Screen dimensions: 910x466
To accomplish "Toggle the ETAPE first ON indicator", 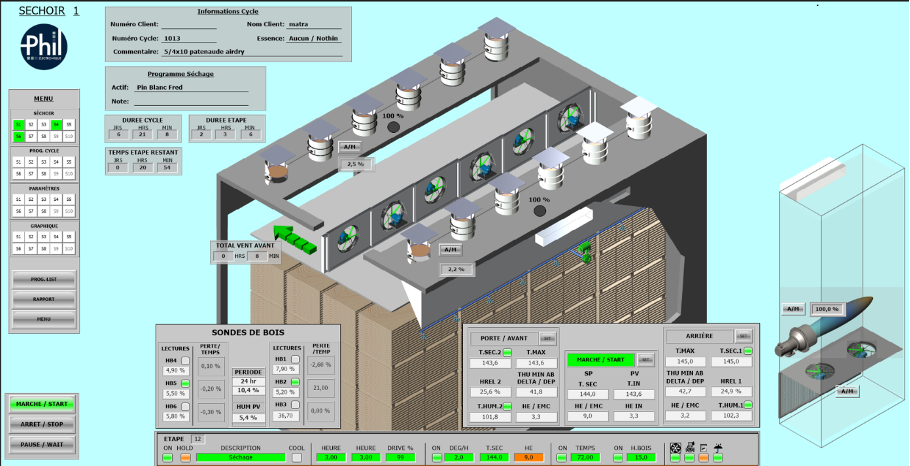I will (168, 458).
